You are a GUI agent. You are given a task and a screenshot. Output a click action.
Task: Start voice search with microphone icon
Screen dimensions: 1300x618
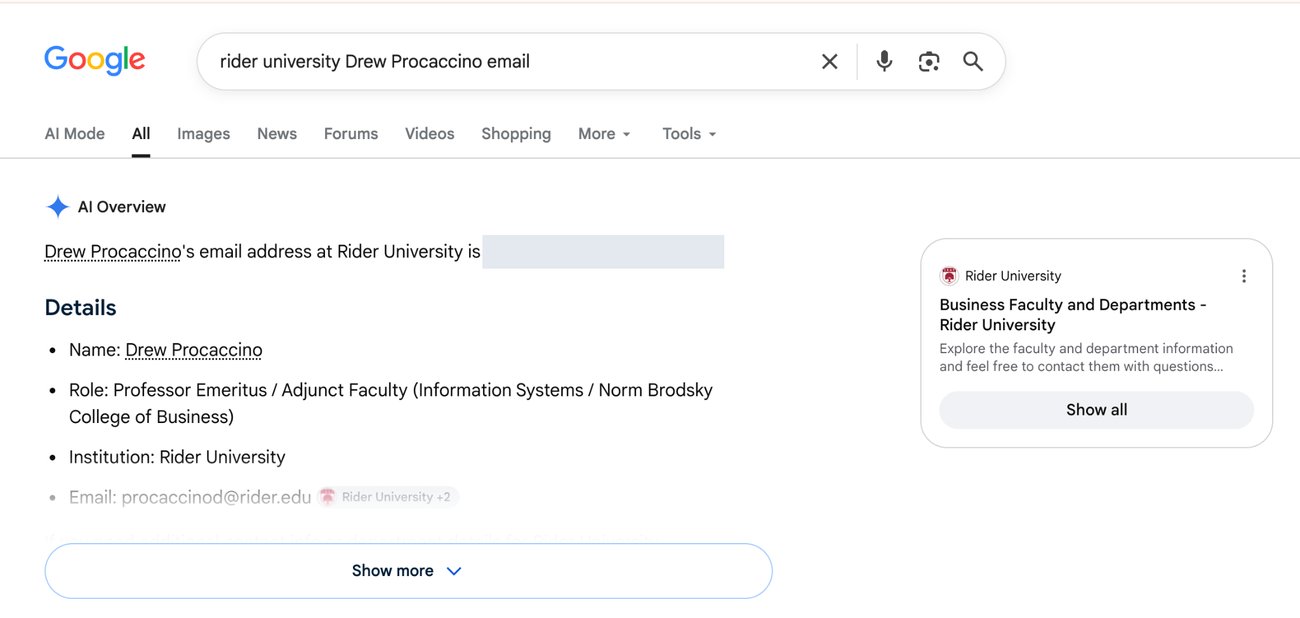(884, 62)
